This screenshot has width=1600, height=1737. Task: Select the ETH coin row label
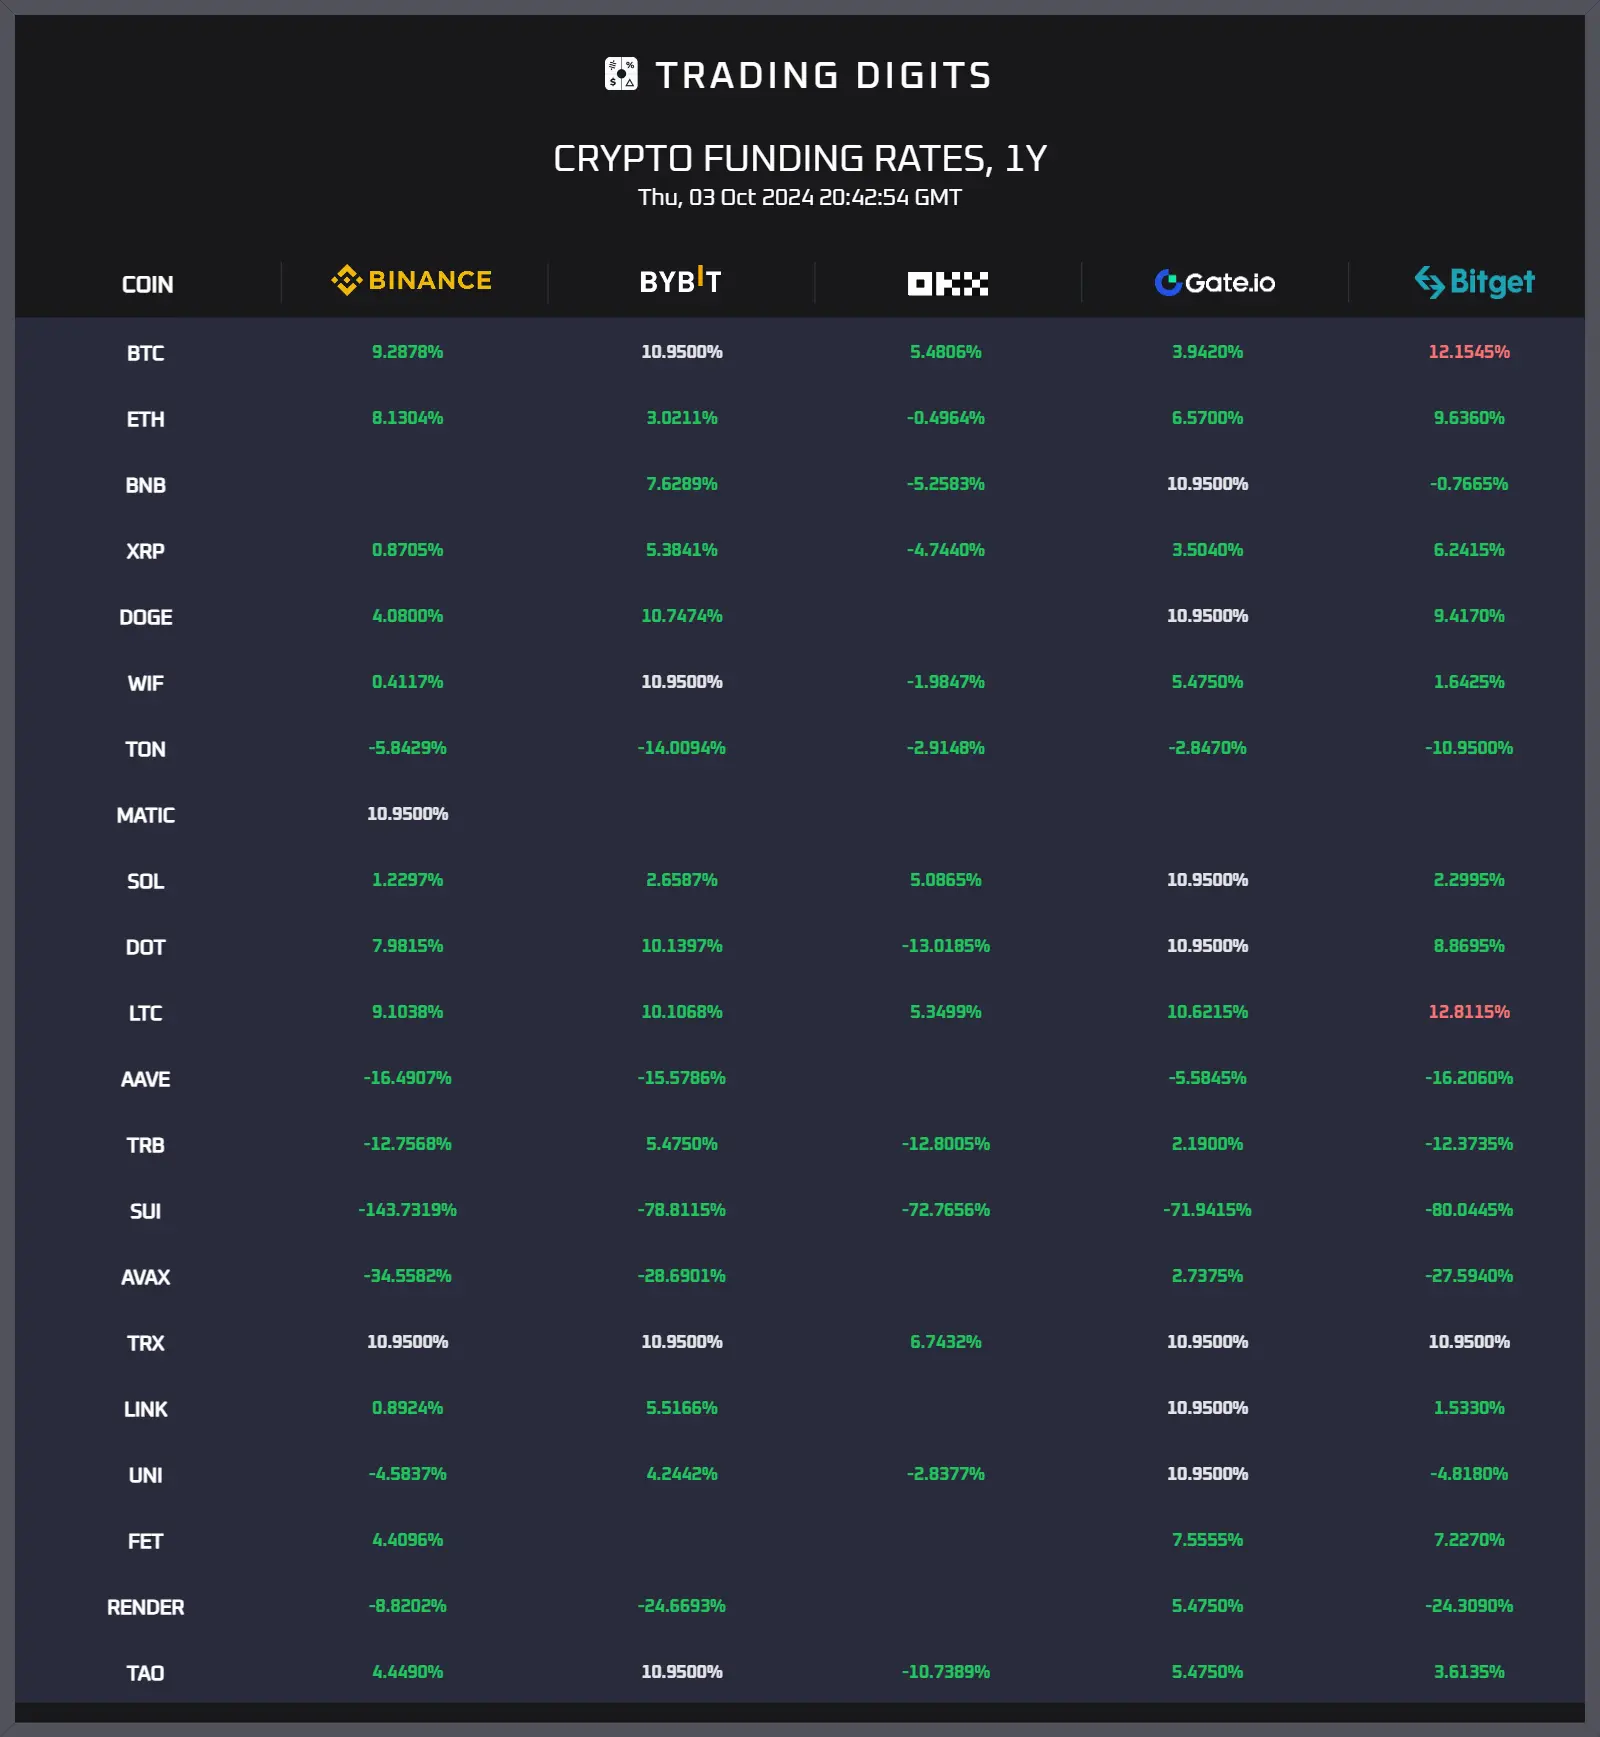point(145,419)
